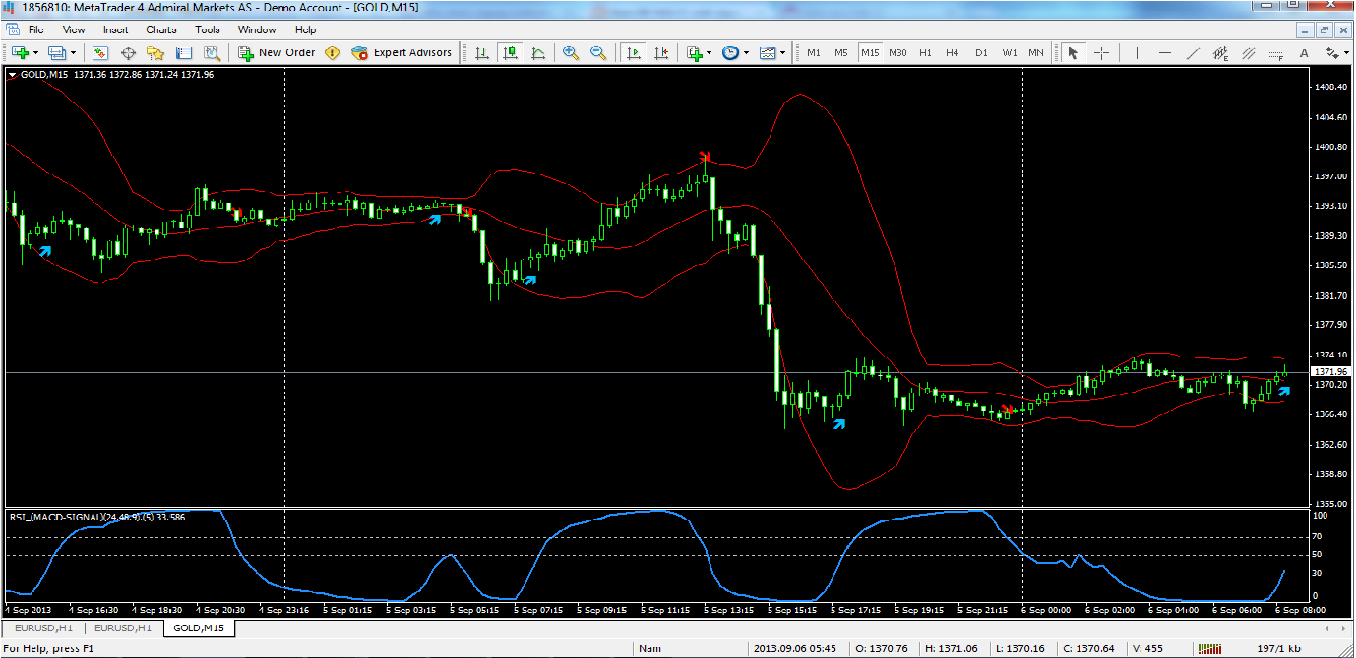Click the Zoom Out magnifier icon
Viewport: 1356px width, 658px height.
[x=598, y=52]
